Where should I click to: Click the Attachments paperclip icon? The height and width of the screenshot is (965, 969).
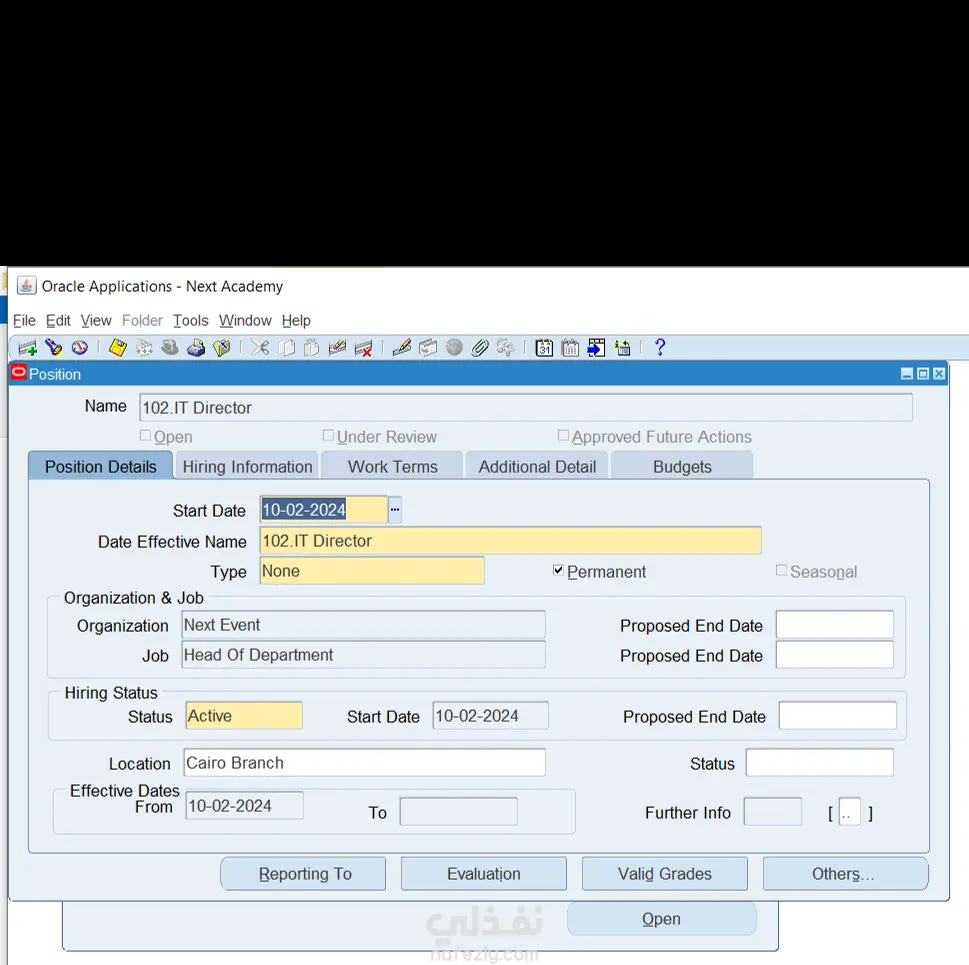480,348
